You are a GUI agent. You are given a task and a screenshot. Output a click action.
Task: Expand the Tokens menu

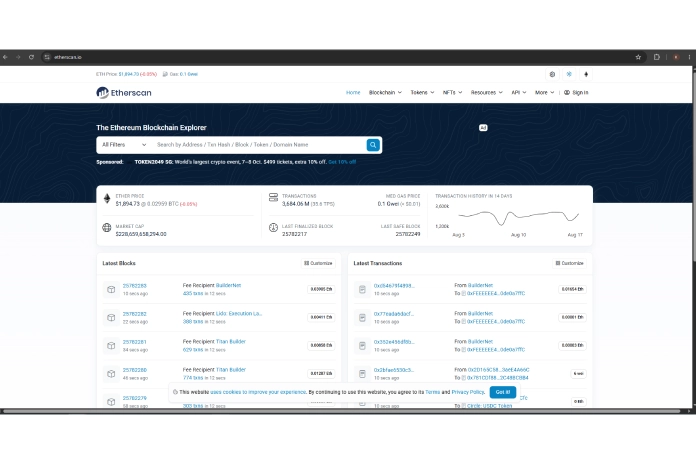[422, 92]
